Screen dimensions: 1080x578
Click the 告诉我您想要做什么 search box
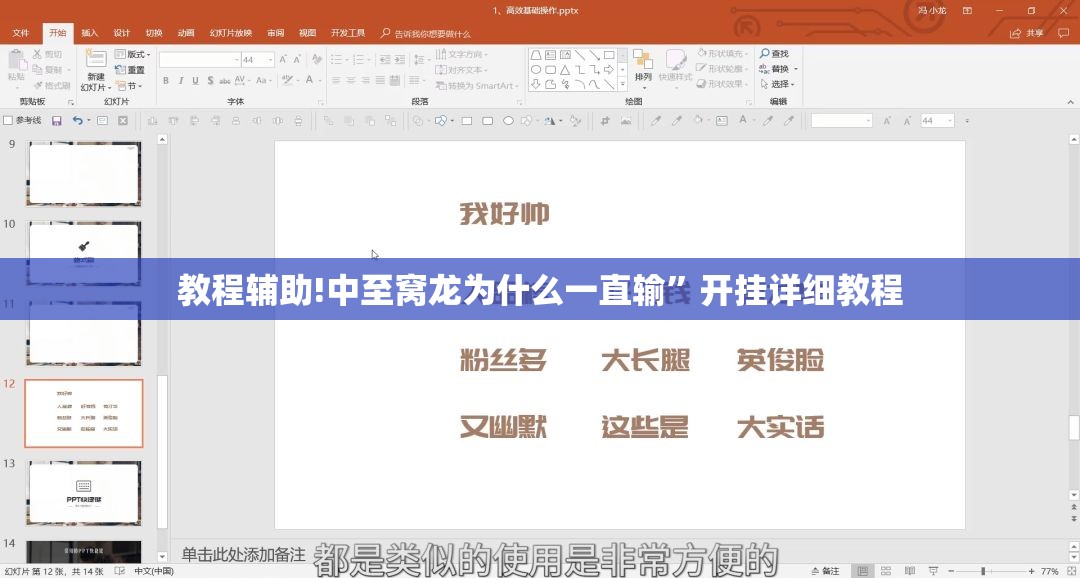426,34
